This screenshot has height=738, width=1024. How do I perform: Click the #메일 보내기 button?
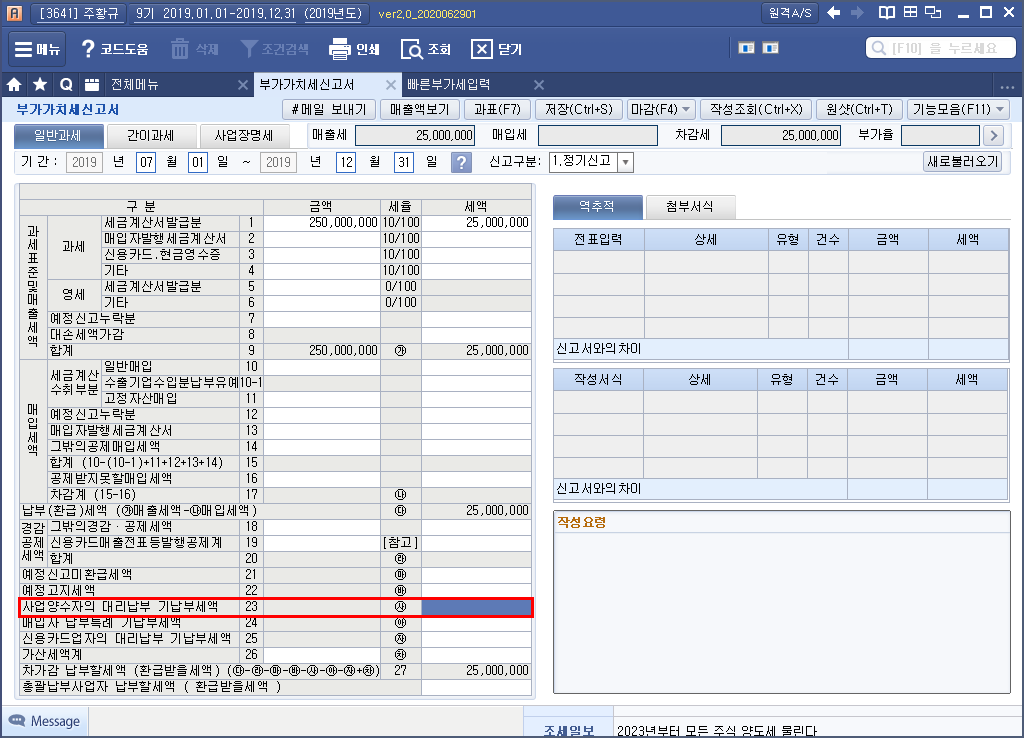click(x=329, y=110)
